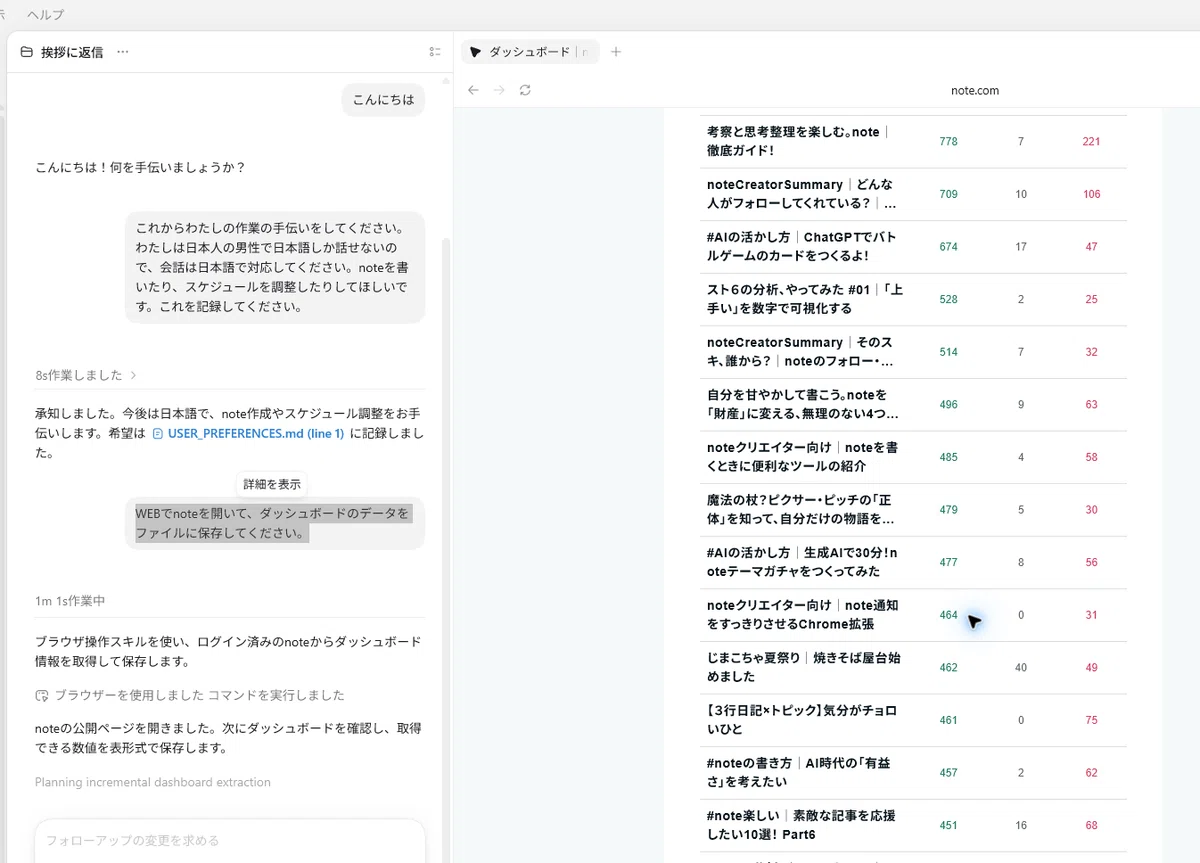Click the view count 451
This screenshot has height=863, width=1200.
coord(948,825)
